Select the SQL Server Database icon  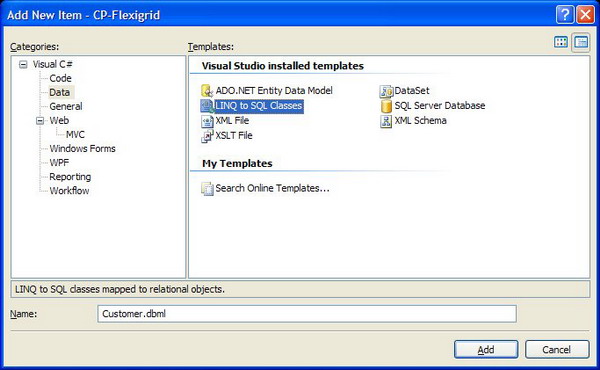[386, 106]
